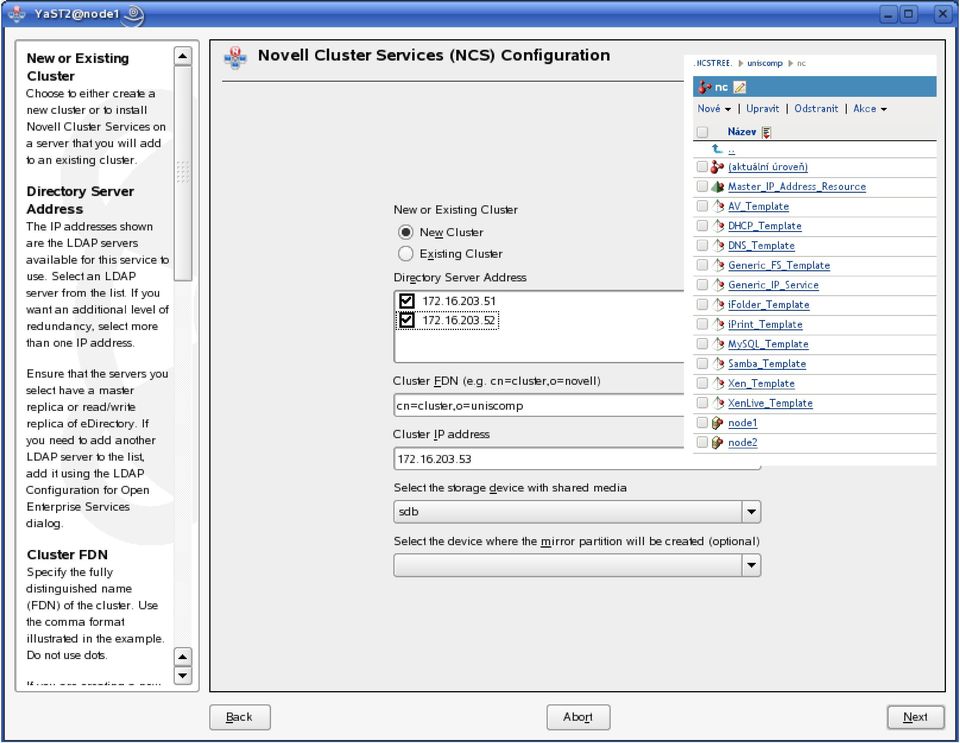Viewport: 960px width, 743px height.
Task: Click the iPrint_Template icon
Action: tap(718, 324)
